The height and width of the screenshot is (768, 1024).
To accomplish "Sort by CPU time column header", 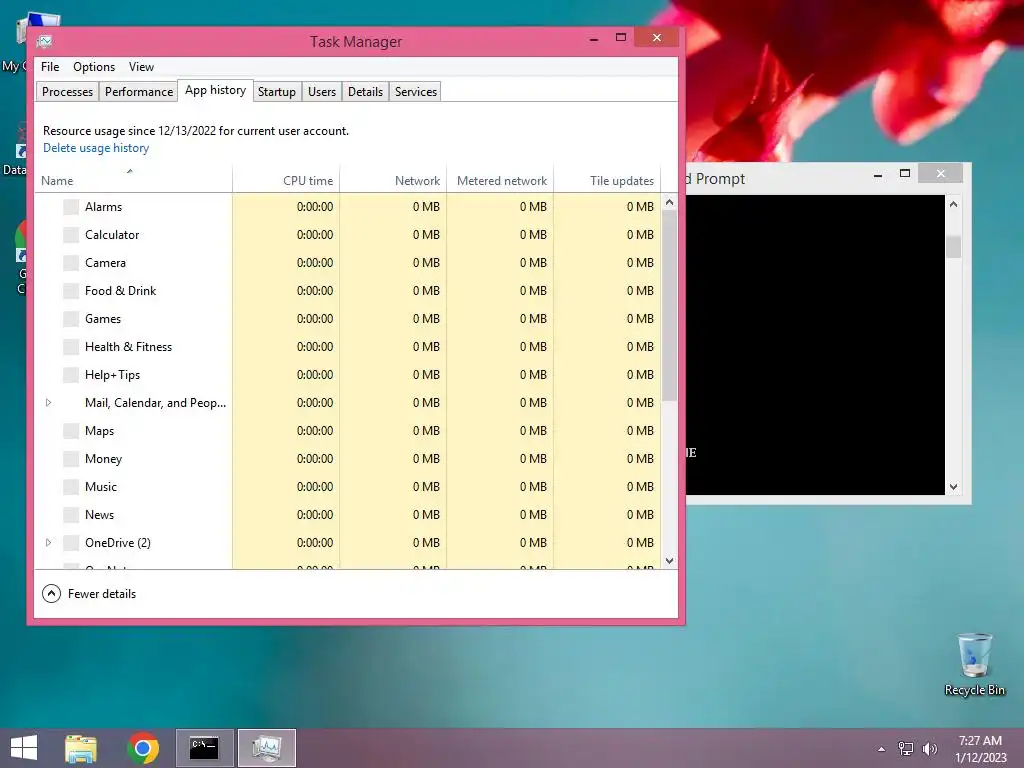I will click(x=286, y=180).
